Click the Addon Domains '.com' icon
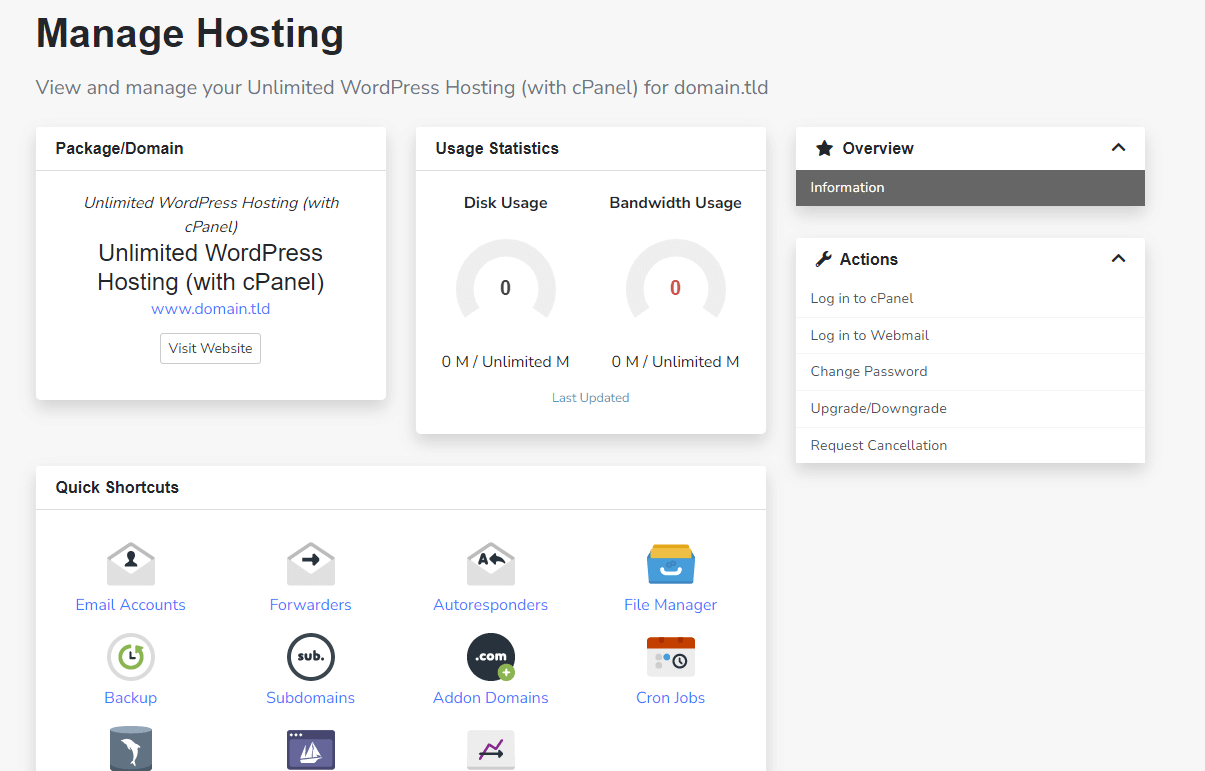Image resolution: width=1205 pixels, height=771 pixels. tap(491, 657)
